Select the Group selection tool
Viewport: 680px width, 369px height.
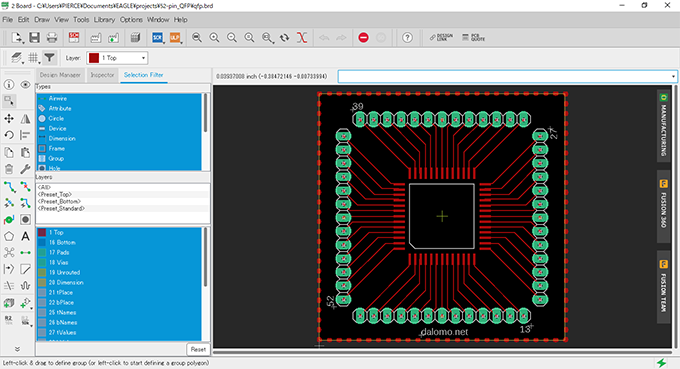tap(9, 101)
